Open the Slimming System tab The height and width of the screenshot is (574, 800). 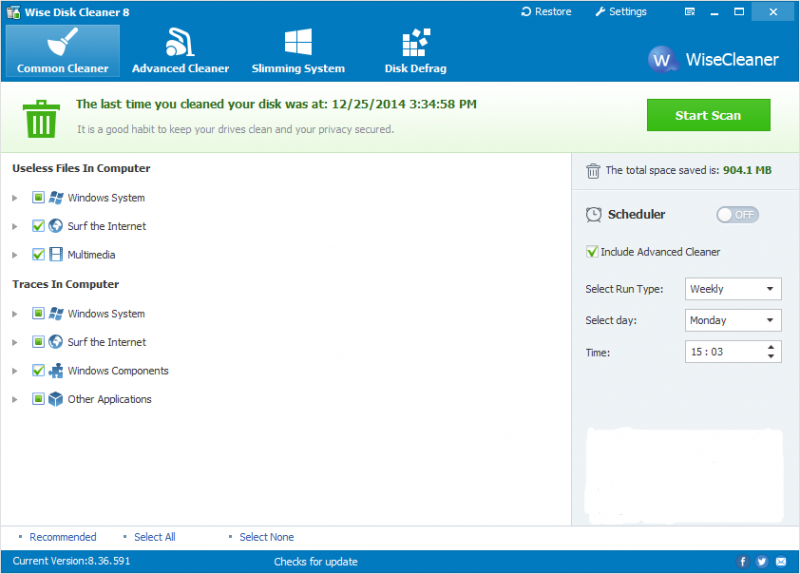point(298,51)
